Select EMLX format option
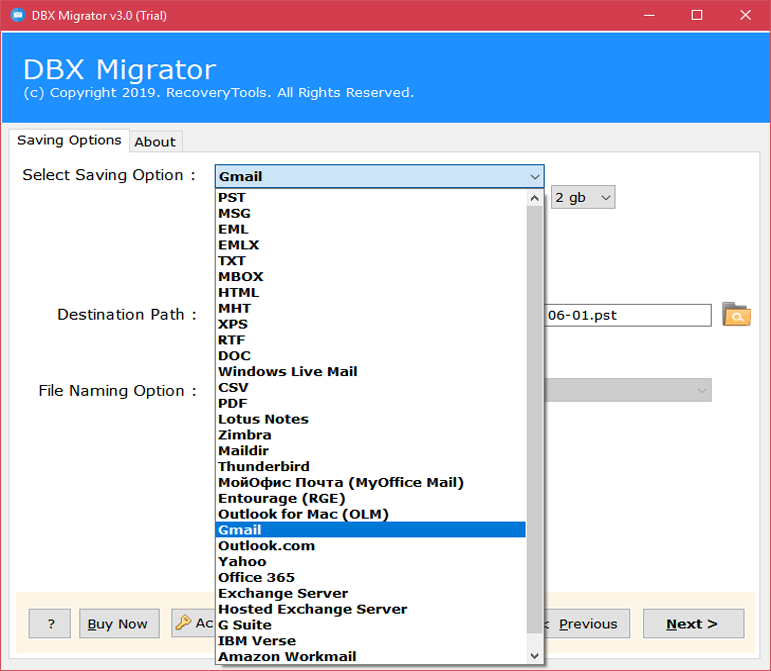Screen dimensions: 771x671 coord(371,245)
